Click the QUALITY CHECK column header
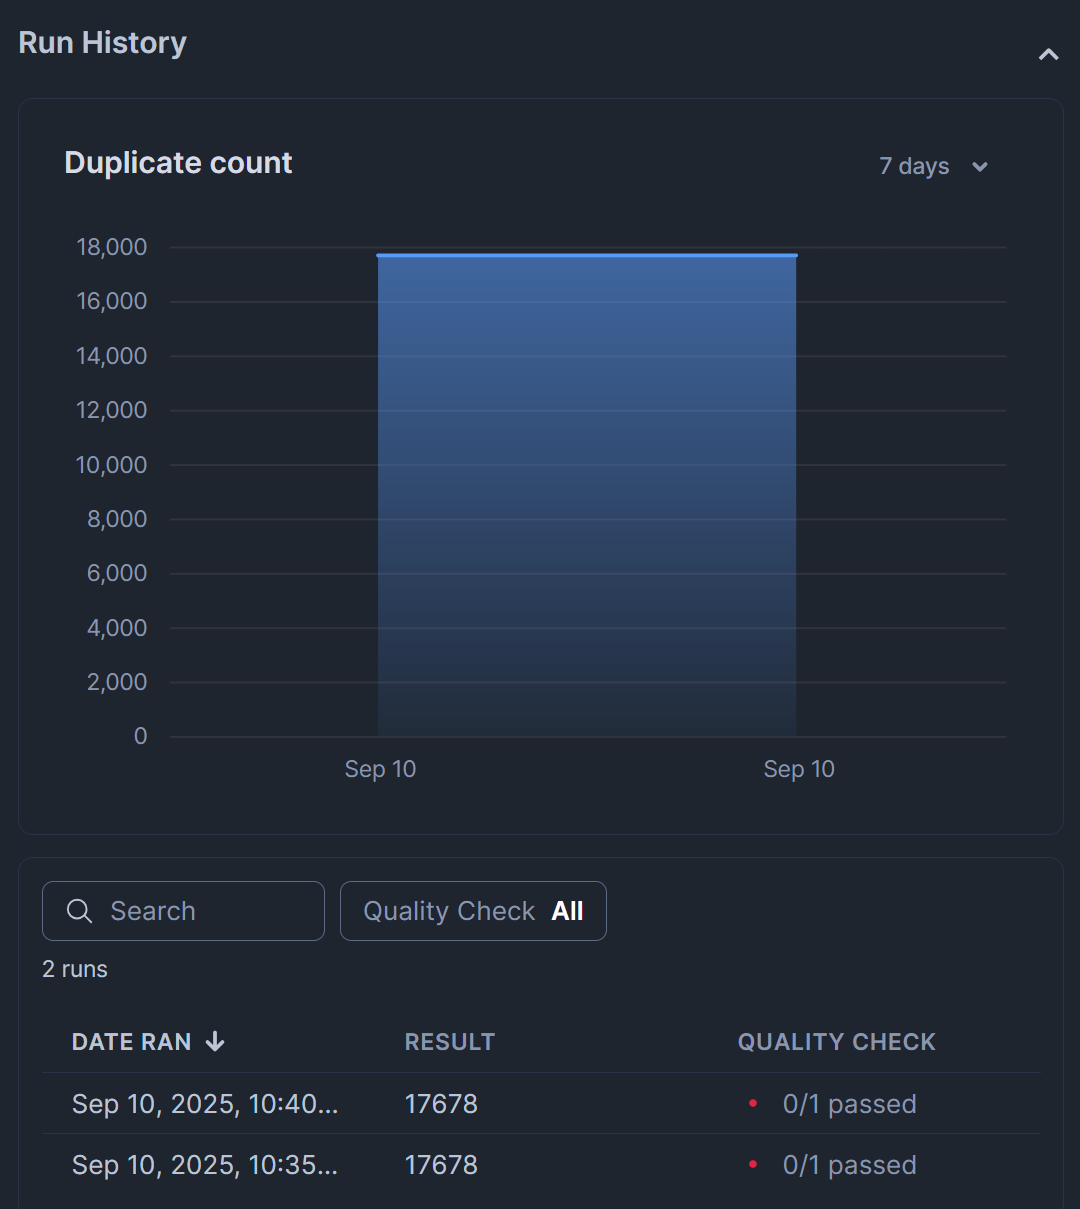Screen dimensions: 1080x1209 (837, 1042)
